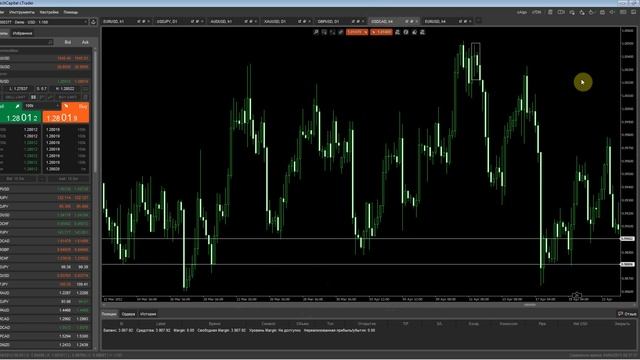This screenshot has width=640, height=360.
Task: Click the left orange quick-trade button above chart
Action: [357, 32]
